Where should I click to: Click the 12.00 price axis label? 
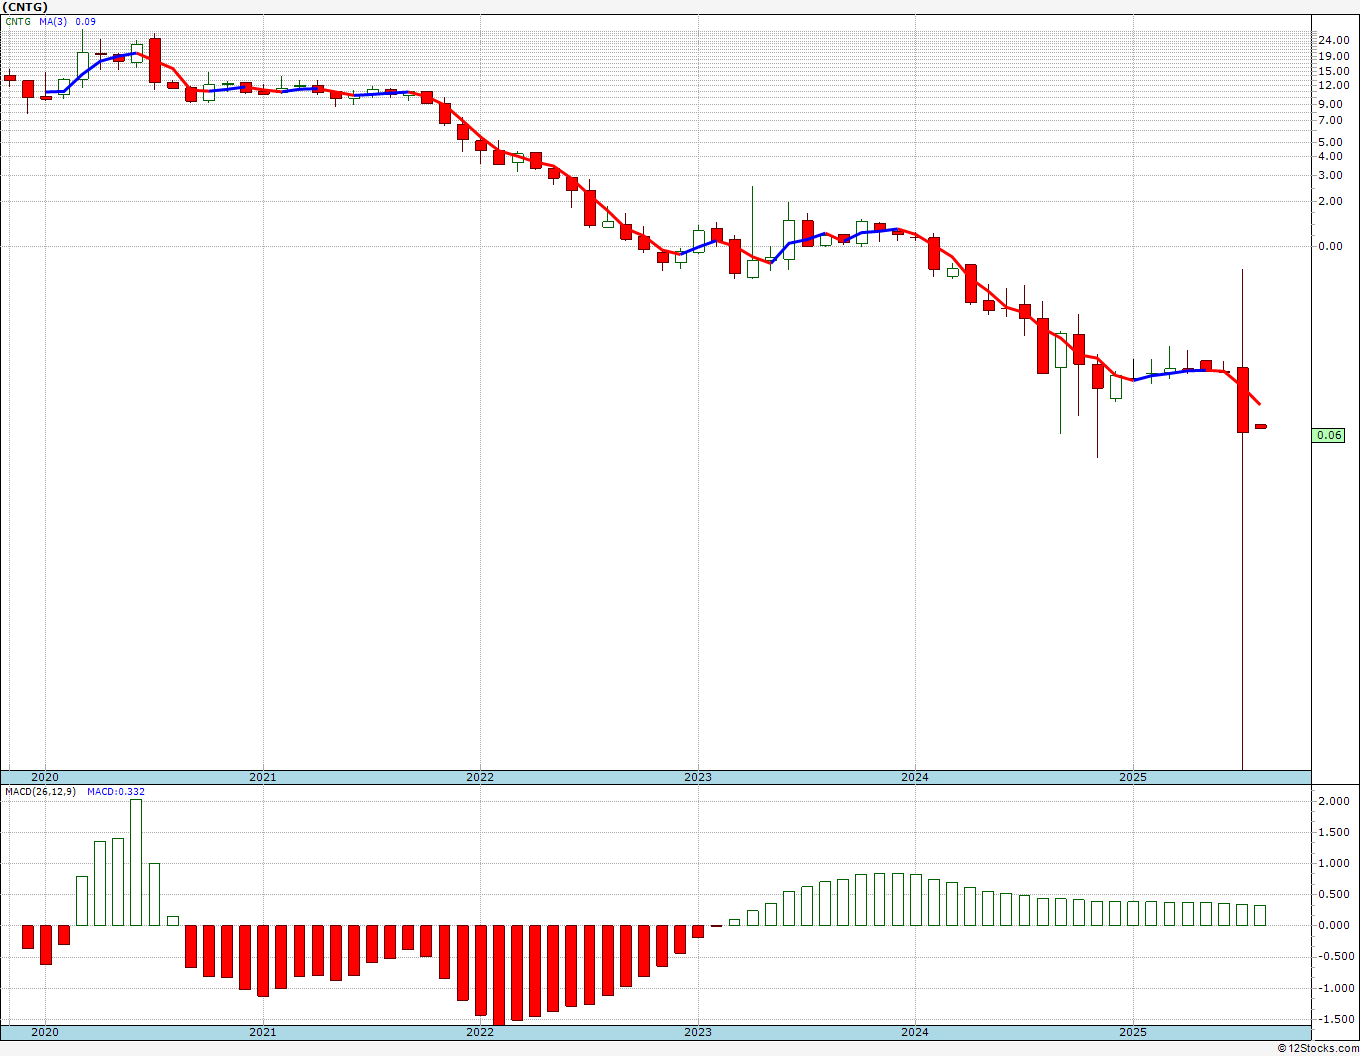pos(1333,86)
